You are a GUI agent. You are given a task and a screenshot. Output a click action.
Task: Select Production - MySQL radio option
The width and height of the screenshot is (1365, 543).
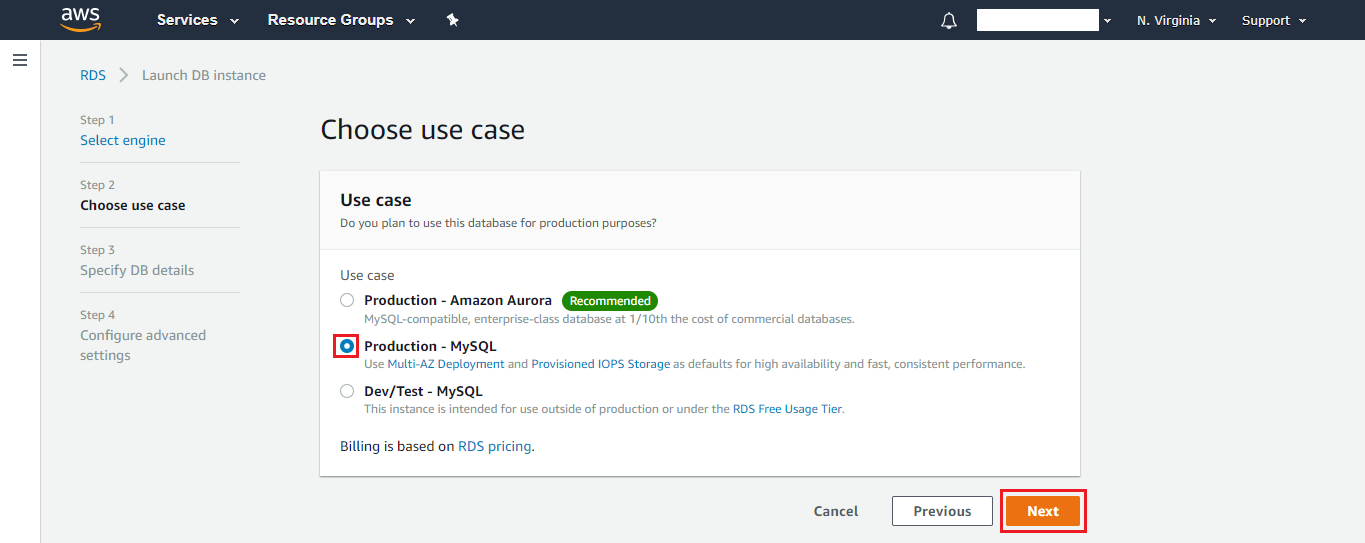[x=347, y=346]
